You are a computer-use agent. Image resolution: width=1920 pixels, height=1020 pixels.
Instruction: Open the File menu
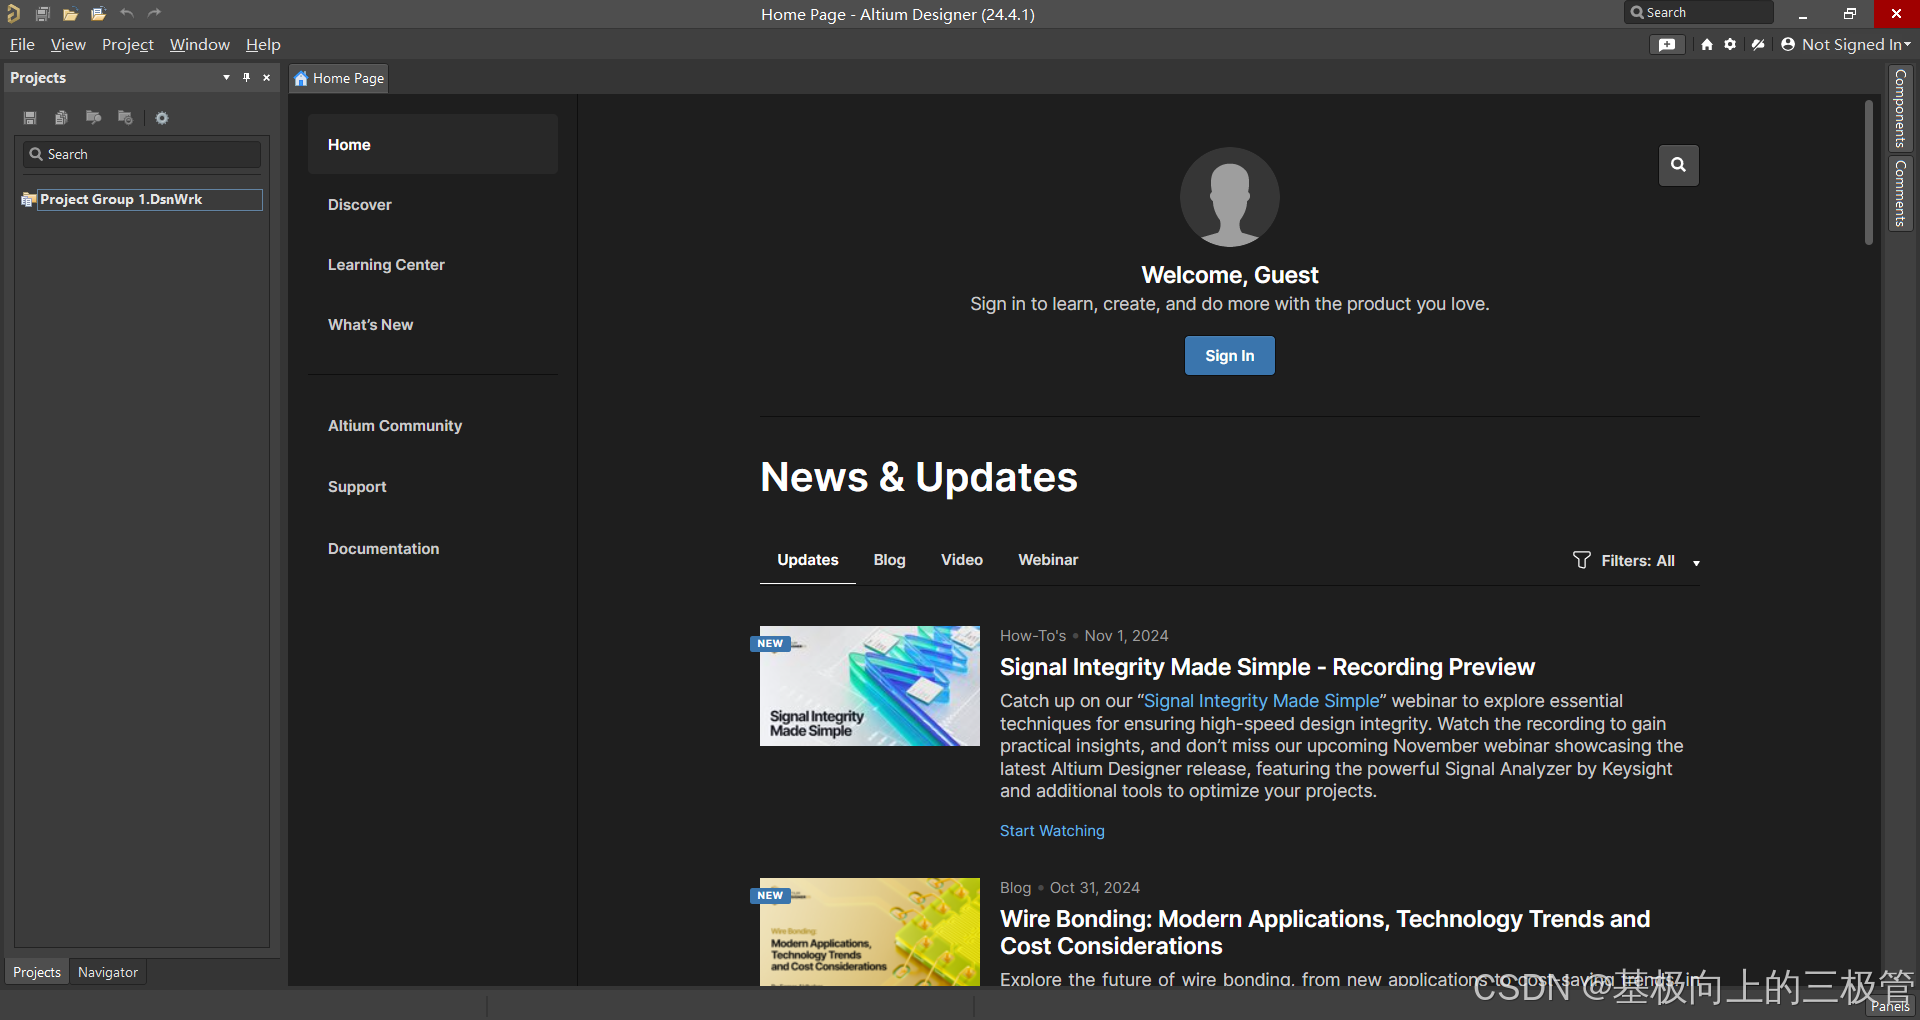tap(22, 44)
